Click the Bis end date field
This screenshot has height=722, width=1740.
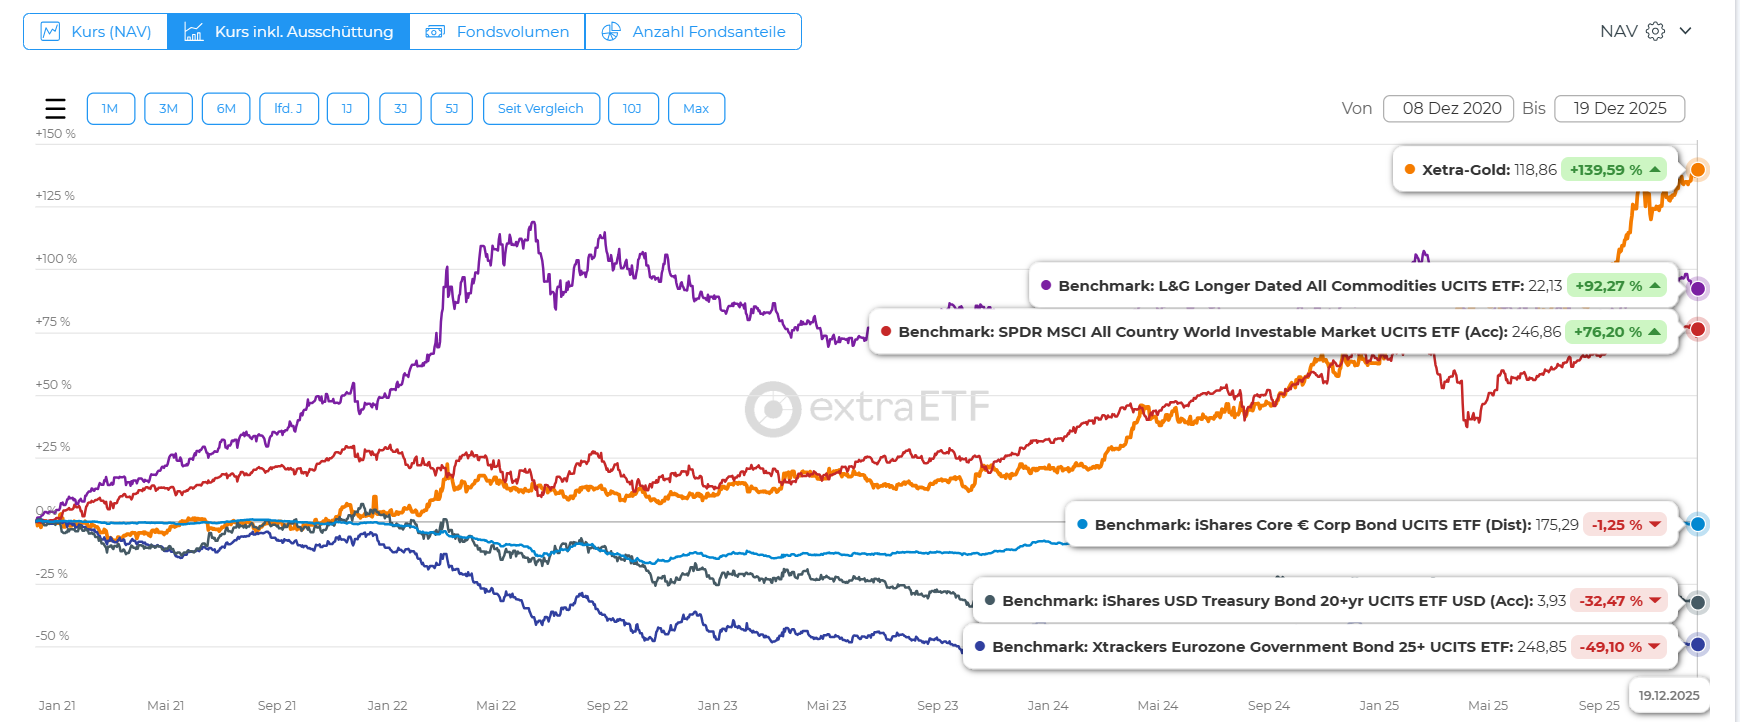(1619, 108)
